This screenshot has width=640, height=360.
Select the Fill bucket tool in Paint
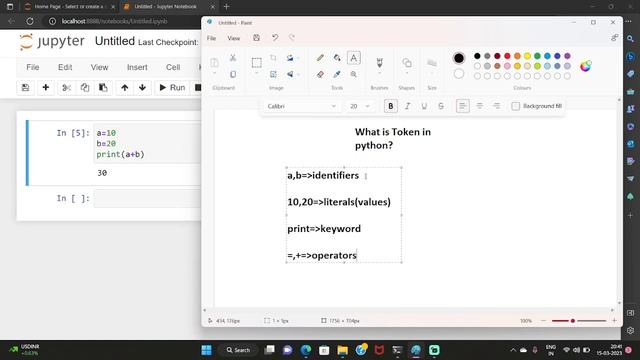point(337,58)
